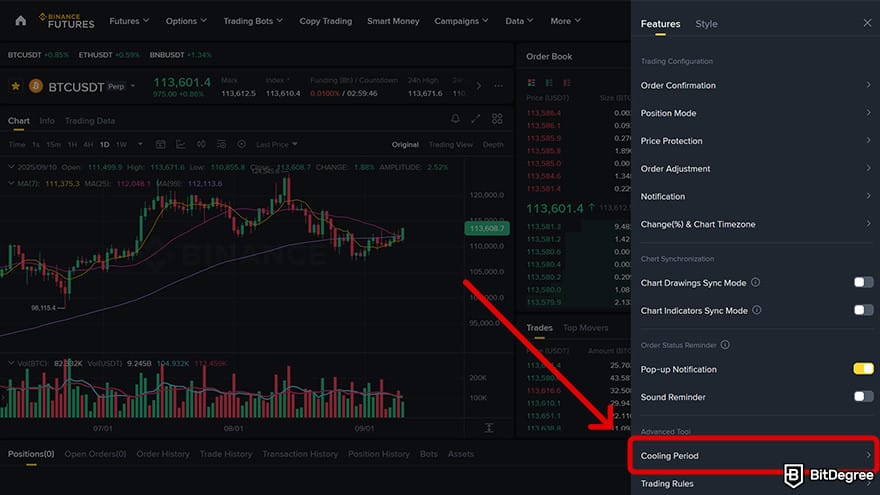Image resolution: width=880 pixels, height=495 pixels.
Task: Collapse the volume indicator row
Action: (x=11, y=363)
